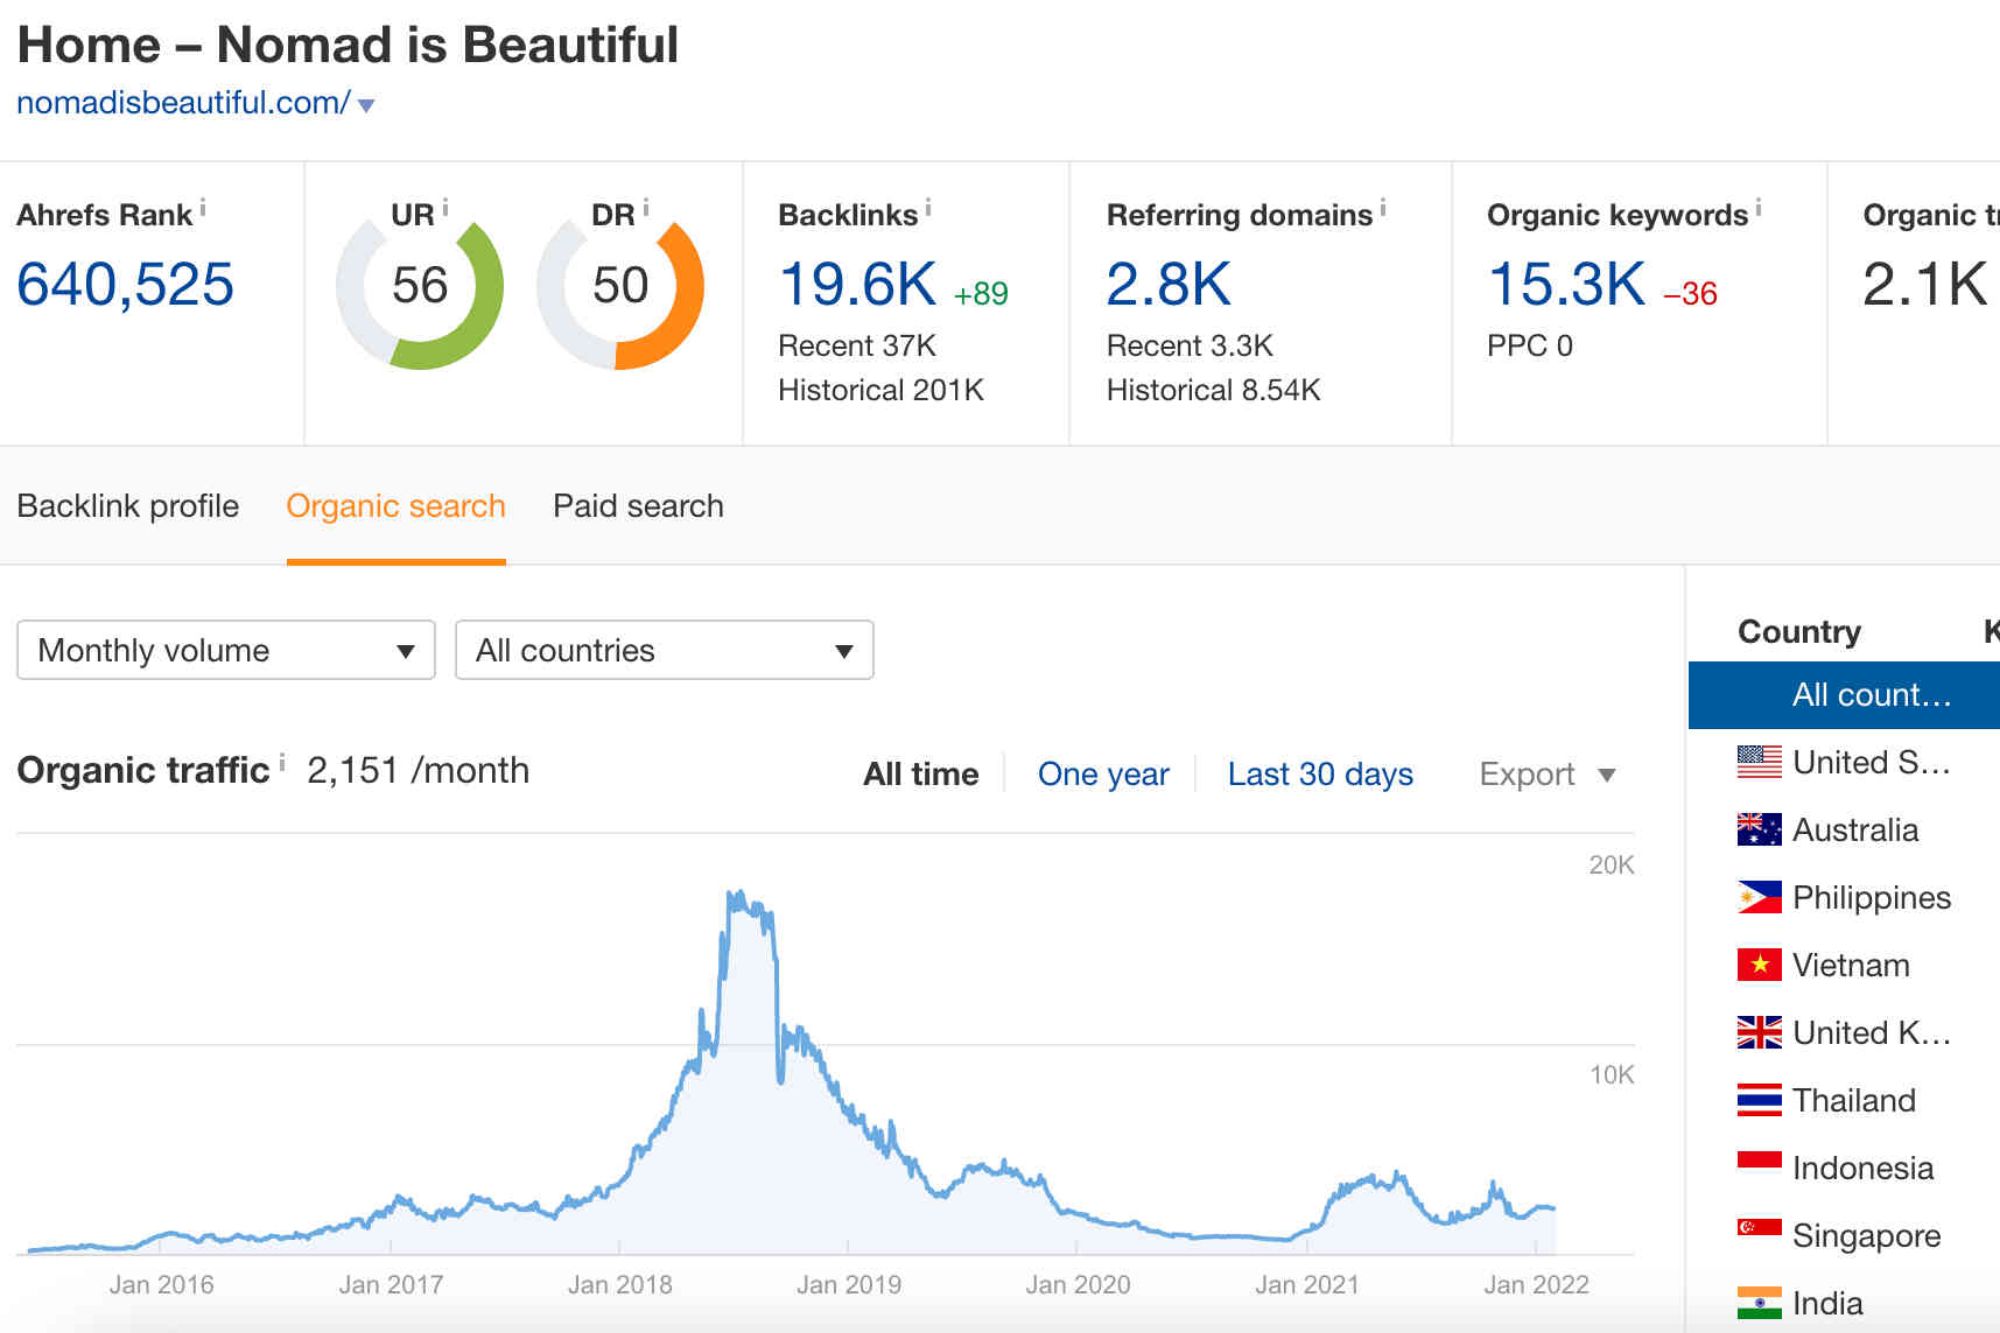Switch to the Paid search tab
This screenshot has height=1333, width=2000.
tap(638, 506)
